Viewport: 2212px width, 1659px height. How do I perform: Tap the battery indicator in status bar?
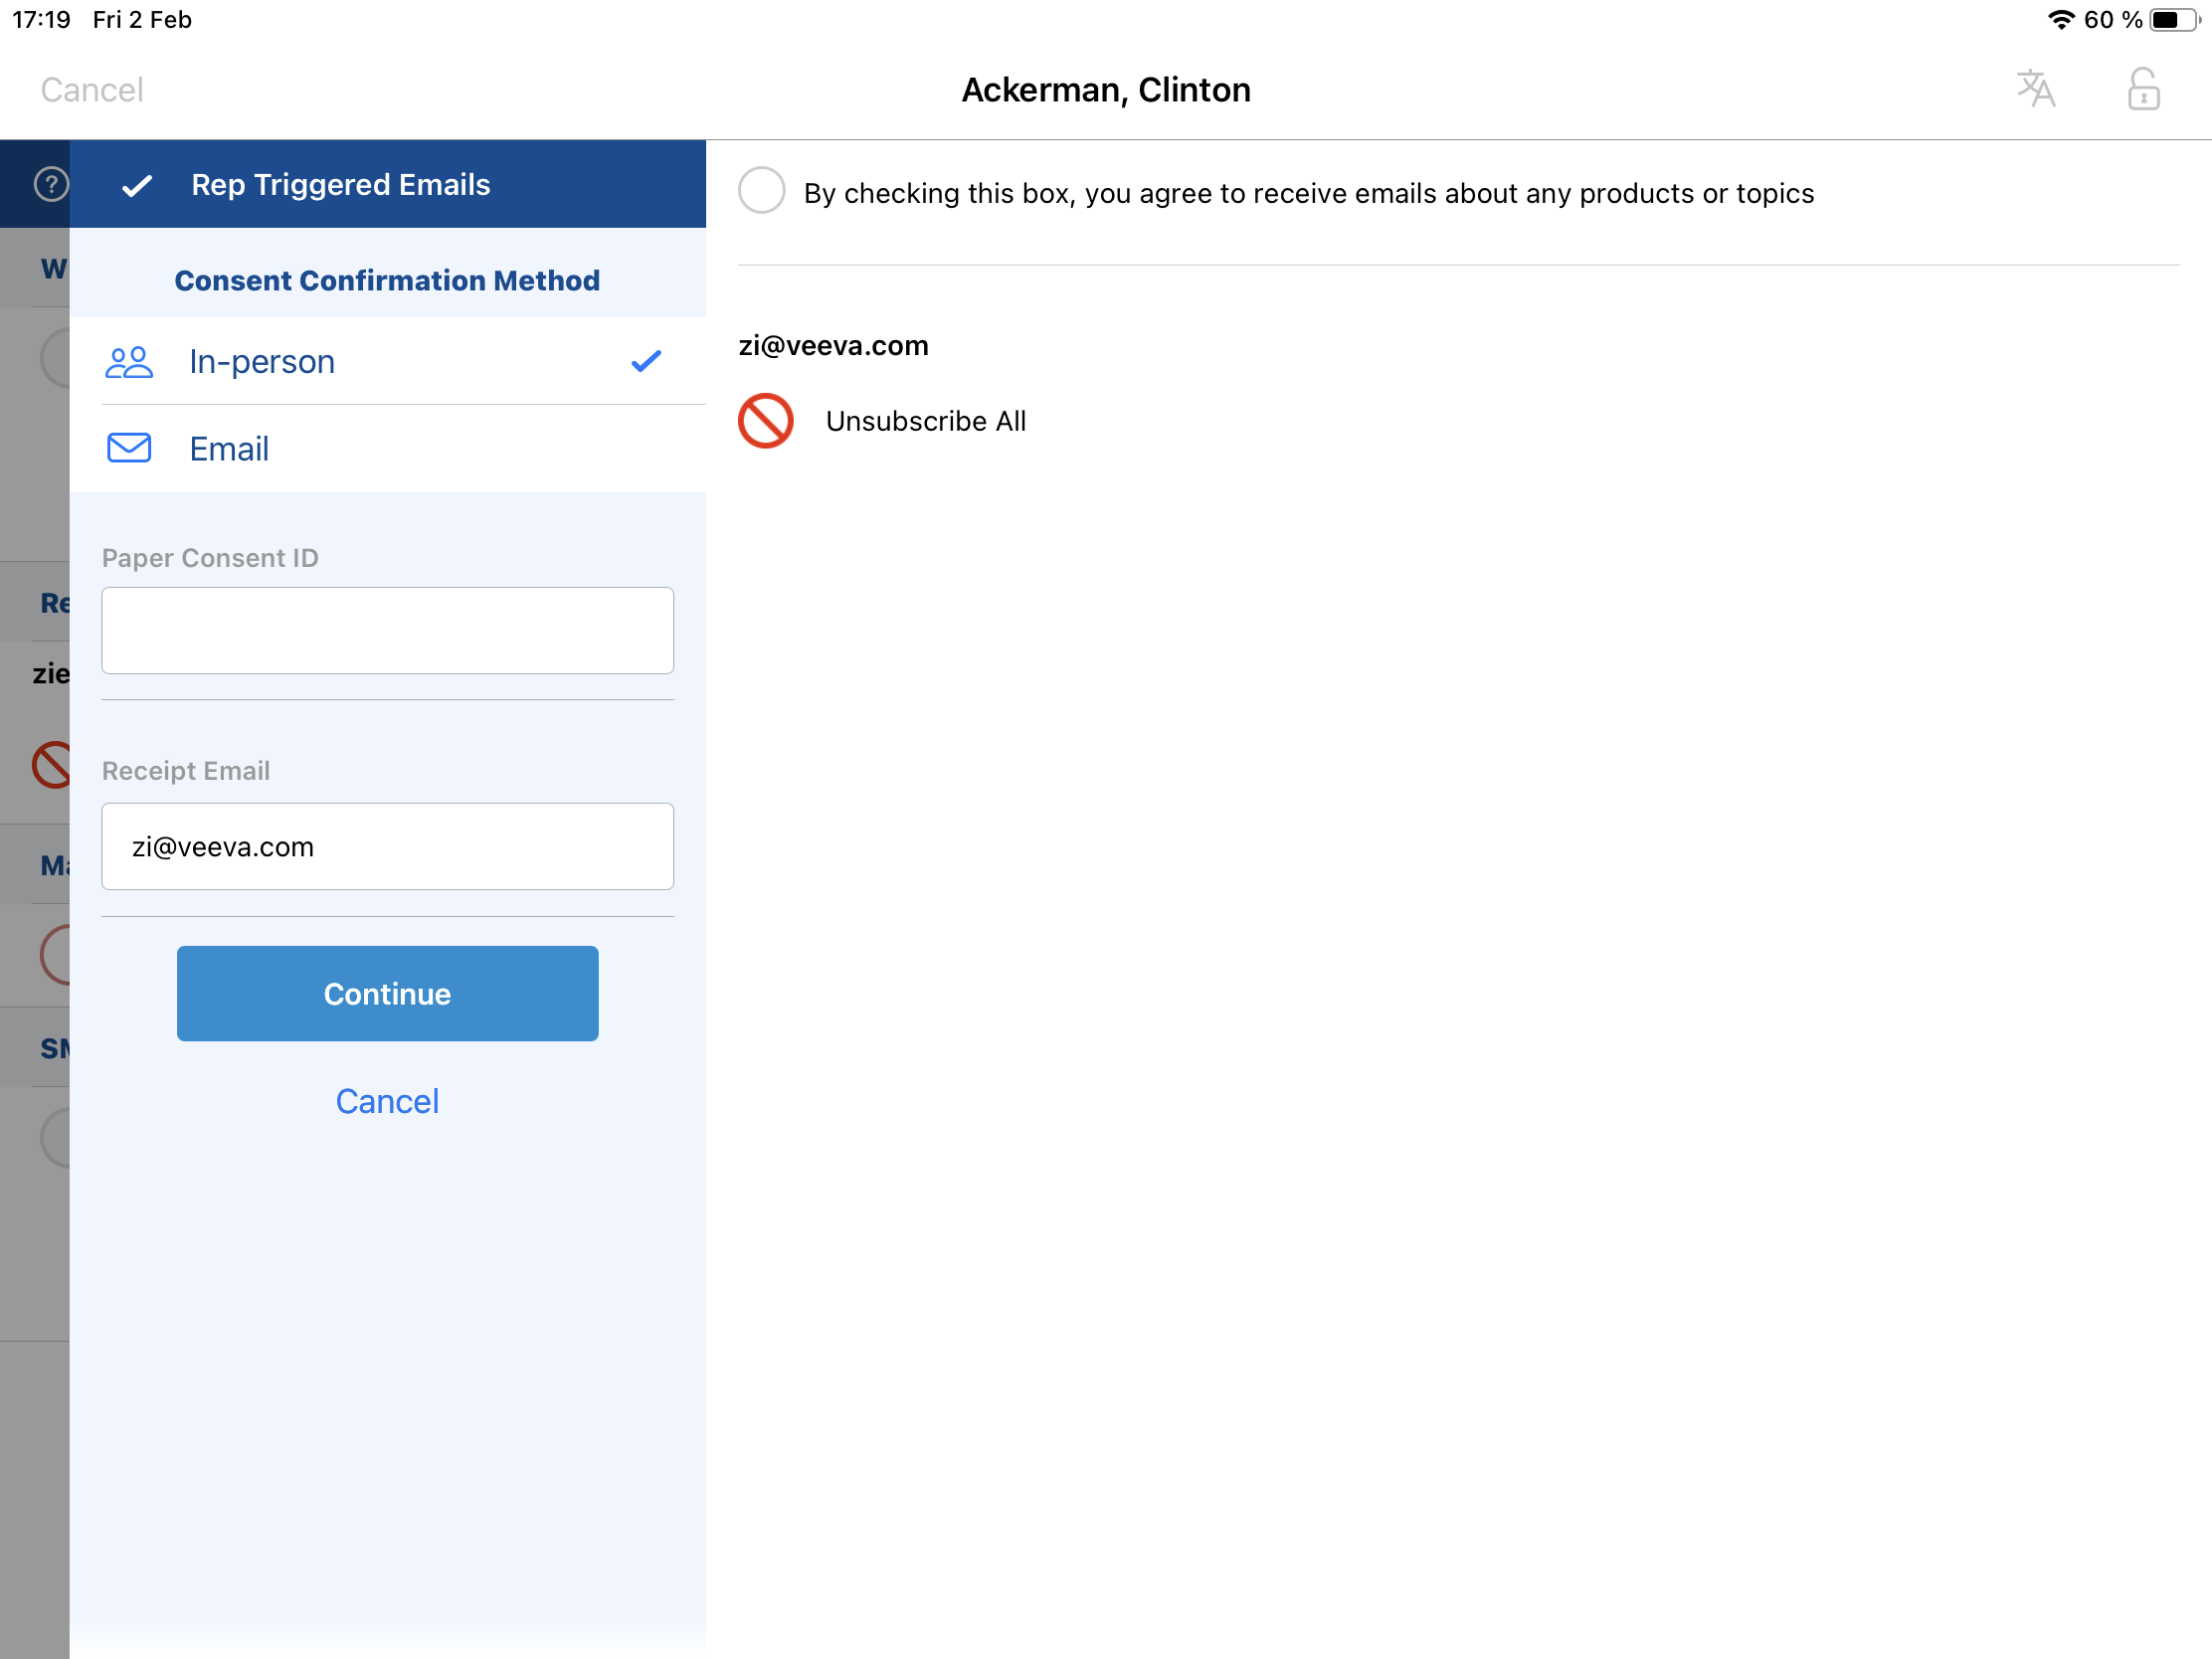coord(2172,20)
